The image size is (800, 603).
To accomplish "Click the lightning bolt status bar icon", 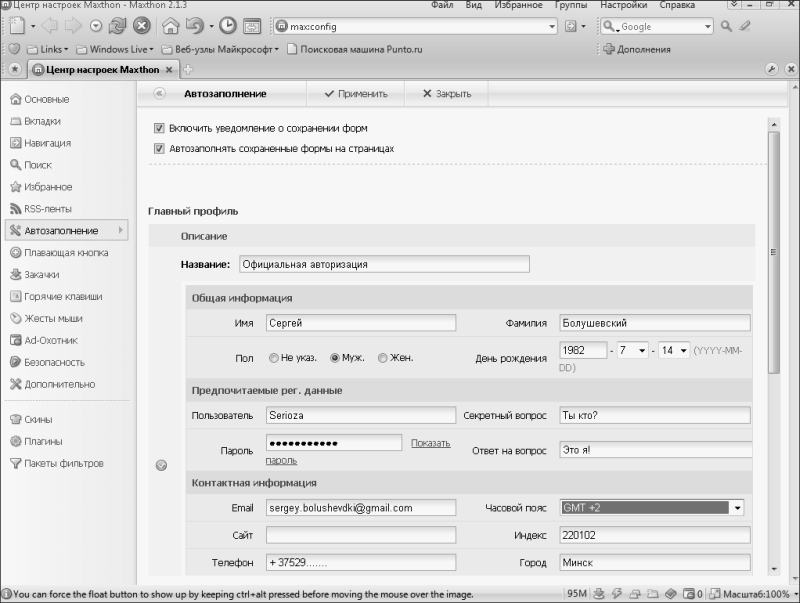I will 617,594.
